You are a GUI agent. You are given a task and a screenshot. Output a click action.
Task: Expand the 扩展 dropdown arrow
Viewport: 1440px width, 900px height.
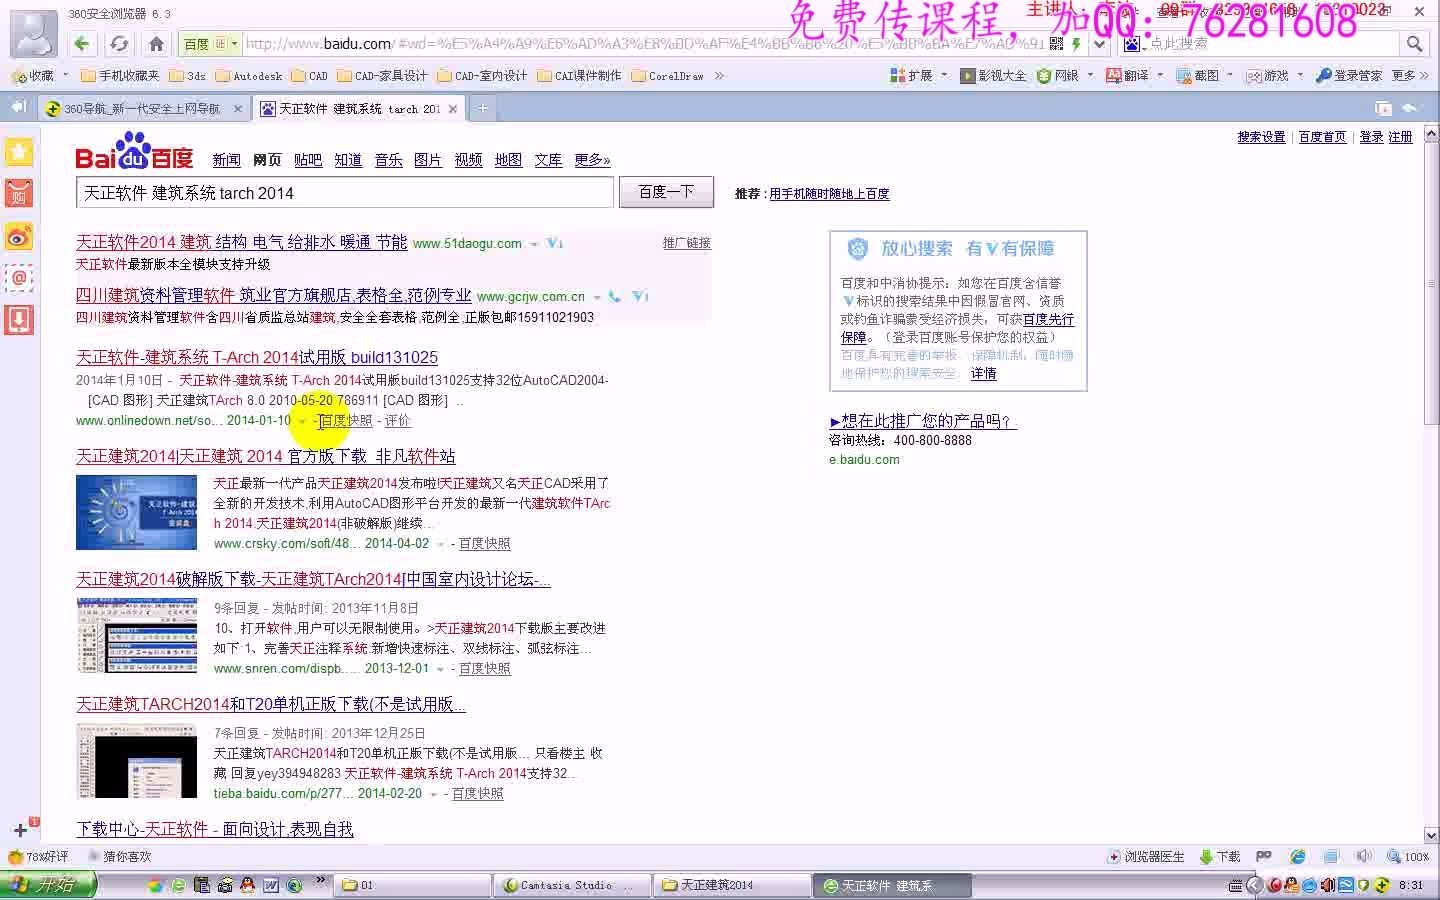944,75
